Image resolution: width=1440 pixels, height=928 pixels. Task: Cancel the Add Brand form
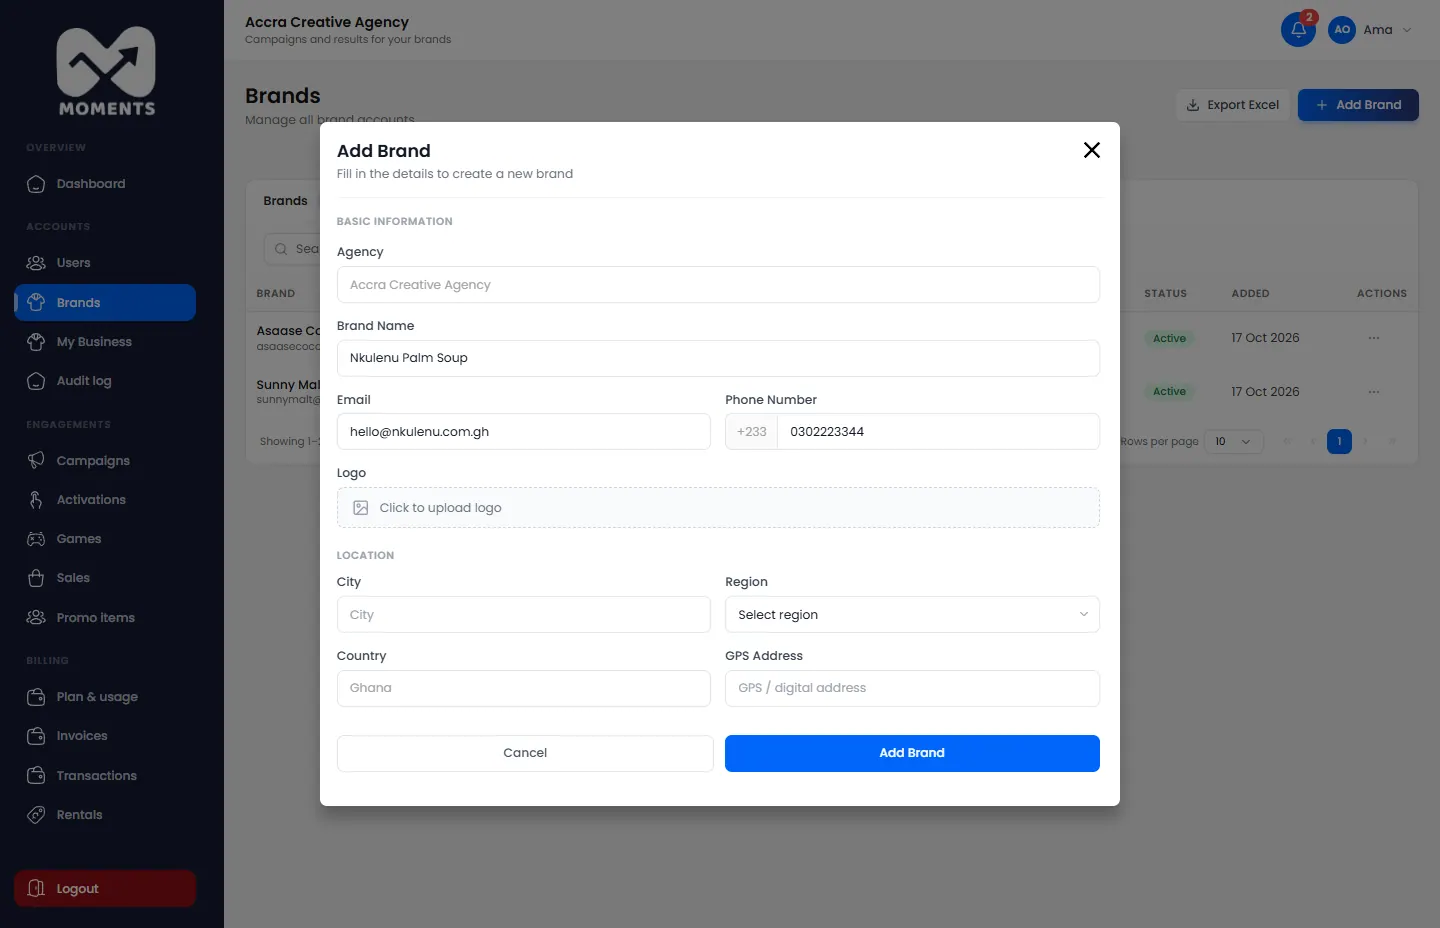(525, 753)
